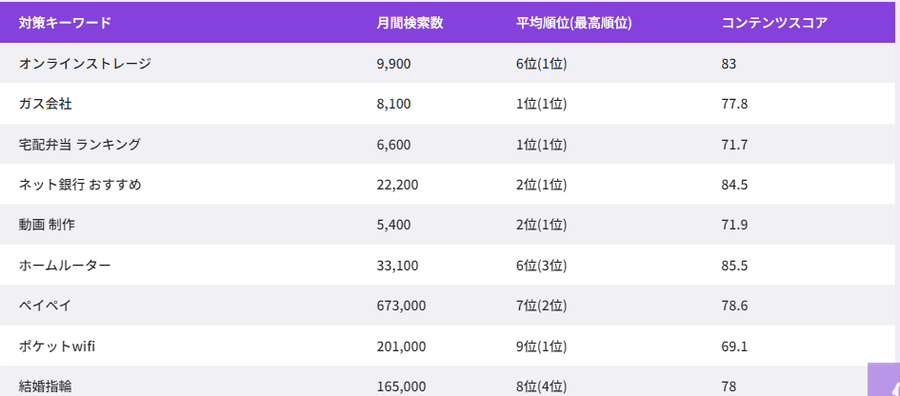900x396 pixels.
Task: Click the purple scroll-to-top icon at bottom right
Action: pos(884,379)
